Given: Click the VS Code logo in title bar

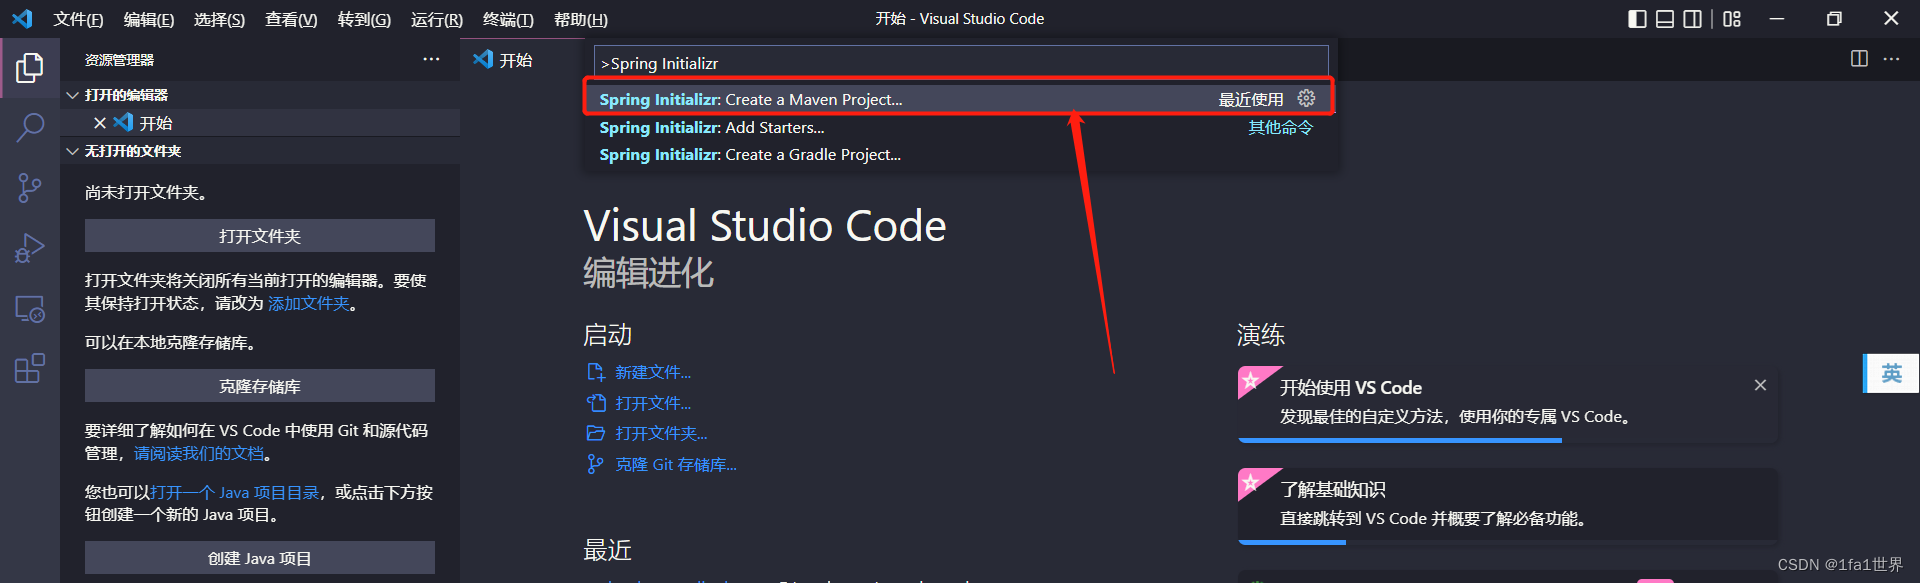Looking at the screenshot, I should click(22, 19).
